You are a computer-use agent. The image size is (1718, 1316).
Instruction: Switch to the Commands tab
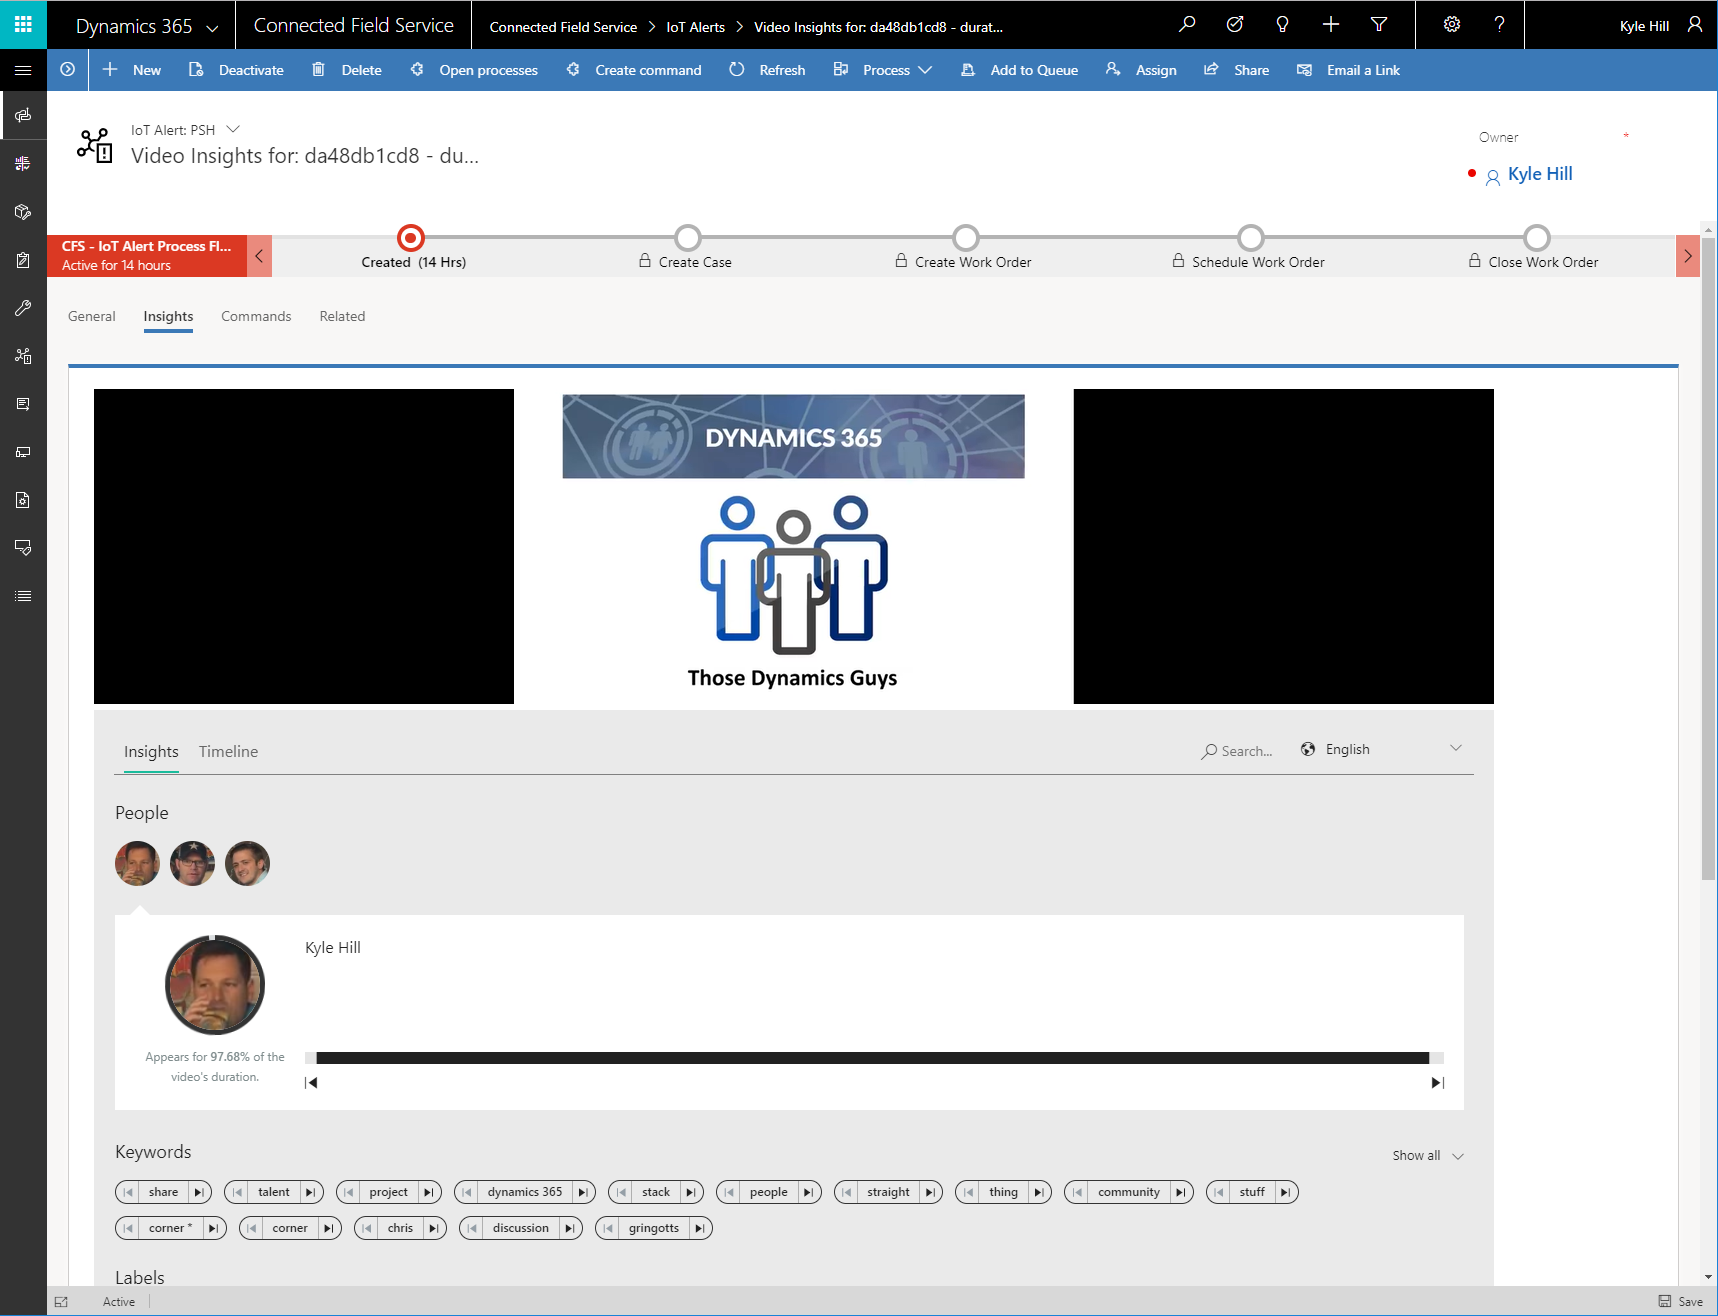click(256, 316)
